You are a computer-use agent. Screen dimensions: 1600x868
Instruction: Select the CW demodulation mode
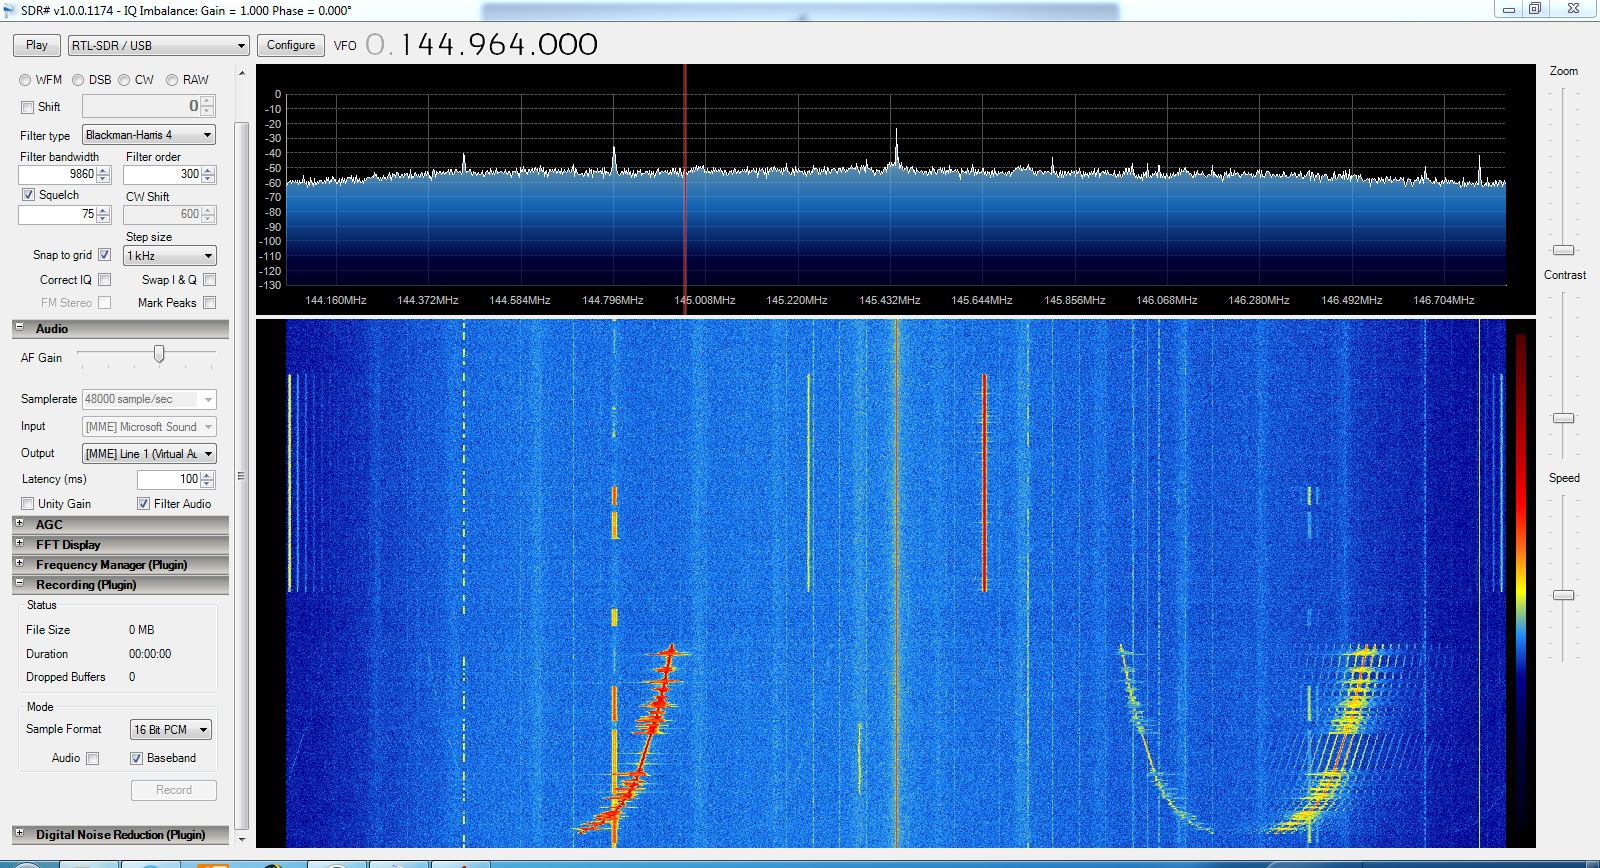click(x=124, y=80)
